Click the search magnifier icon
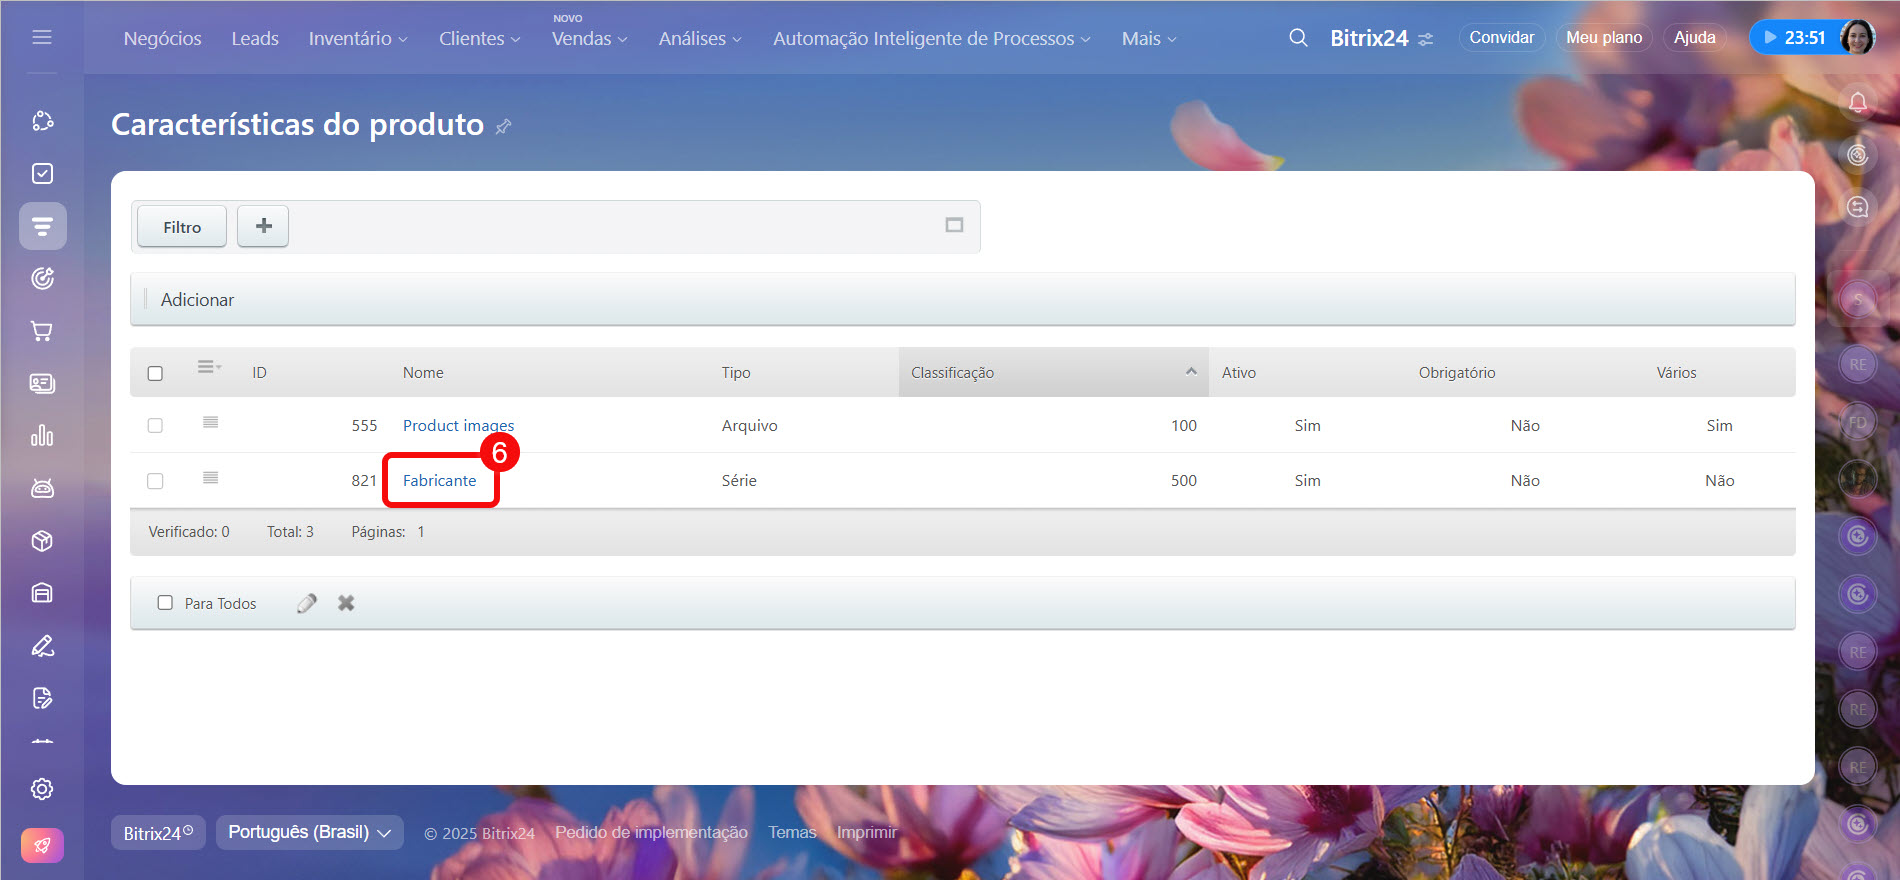This screenshot has width=1900, height=880. tap(1298, 38)
